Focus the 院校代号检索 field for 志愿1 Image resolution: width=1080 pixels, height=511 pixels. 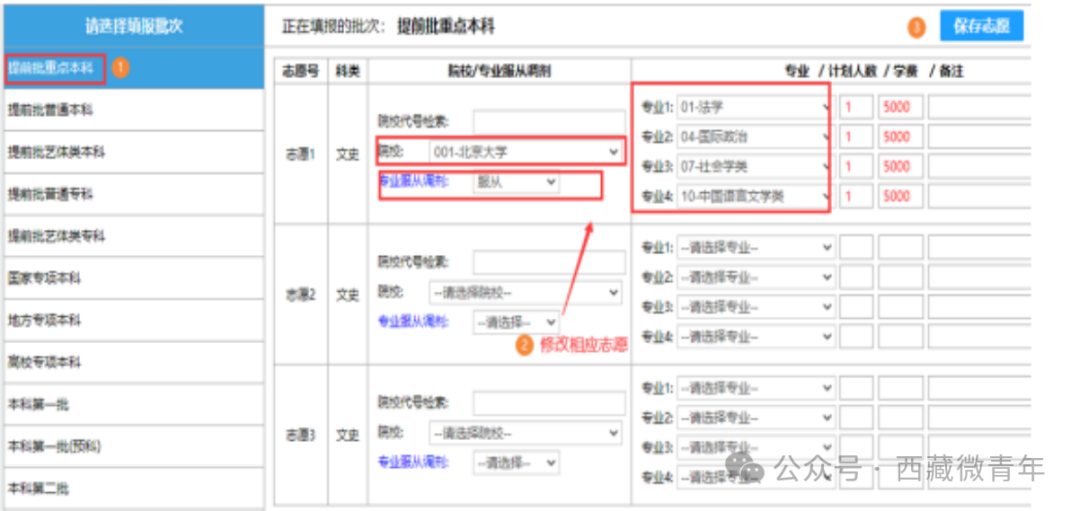coord(549,122)
